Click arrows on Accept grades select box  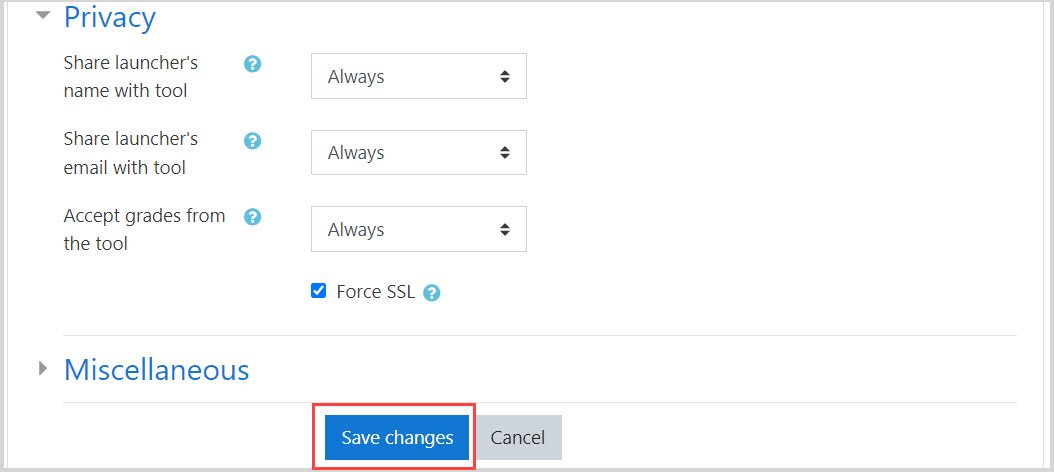pos(505,230)
